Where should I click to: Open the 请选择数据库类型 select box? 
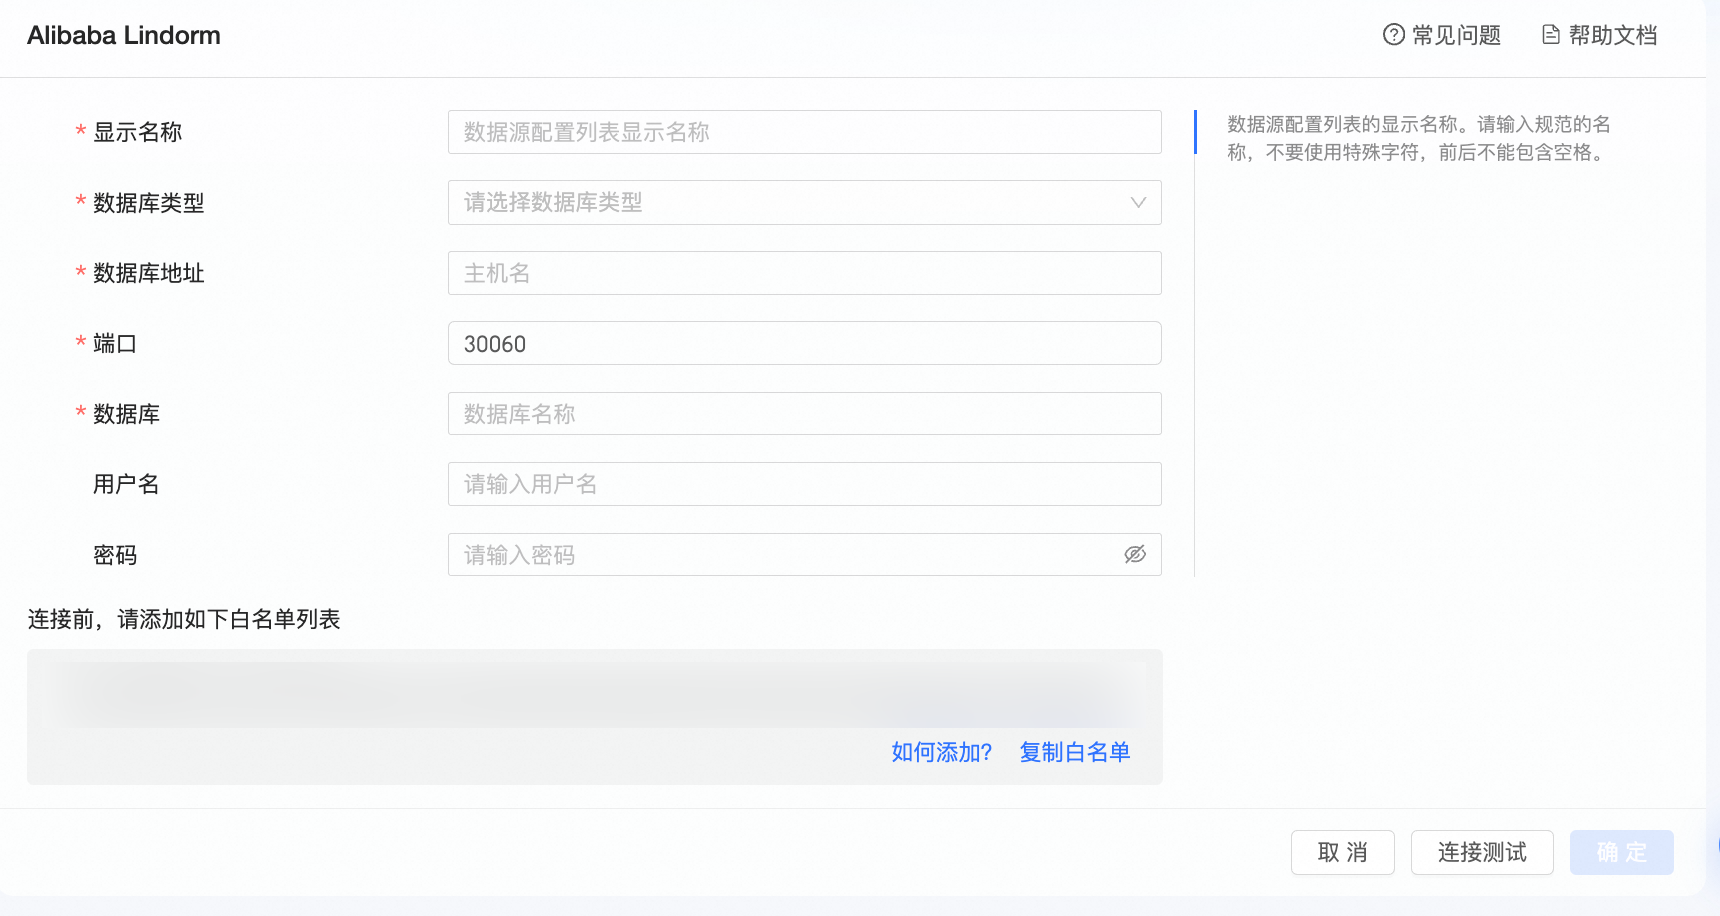(x=805, y=203)
